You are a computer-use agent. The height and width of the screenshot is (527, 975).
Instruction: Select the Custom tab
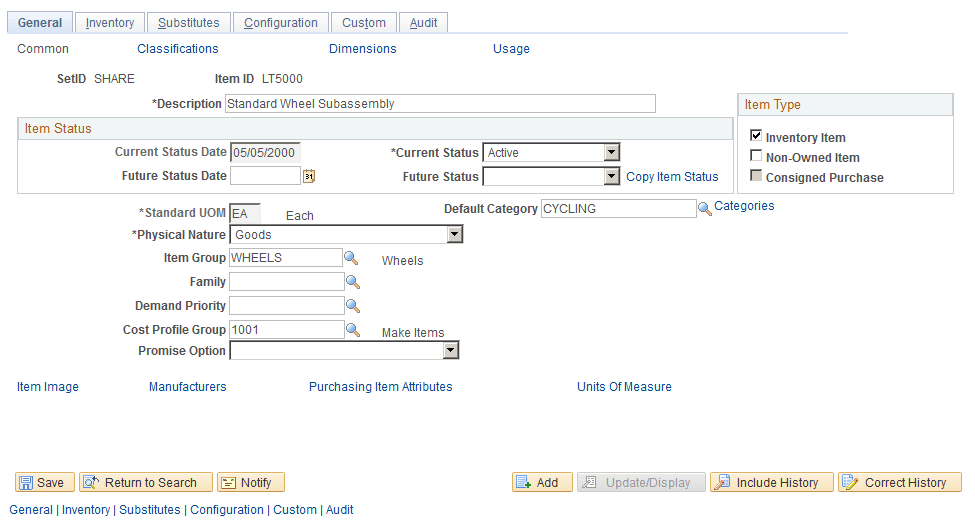pos(364,22)
